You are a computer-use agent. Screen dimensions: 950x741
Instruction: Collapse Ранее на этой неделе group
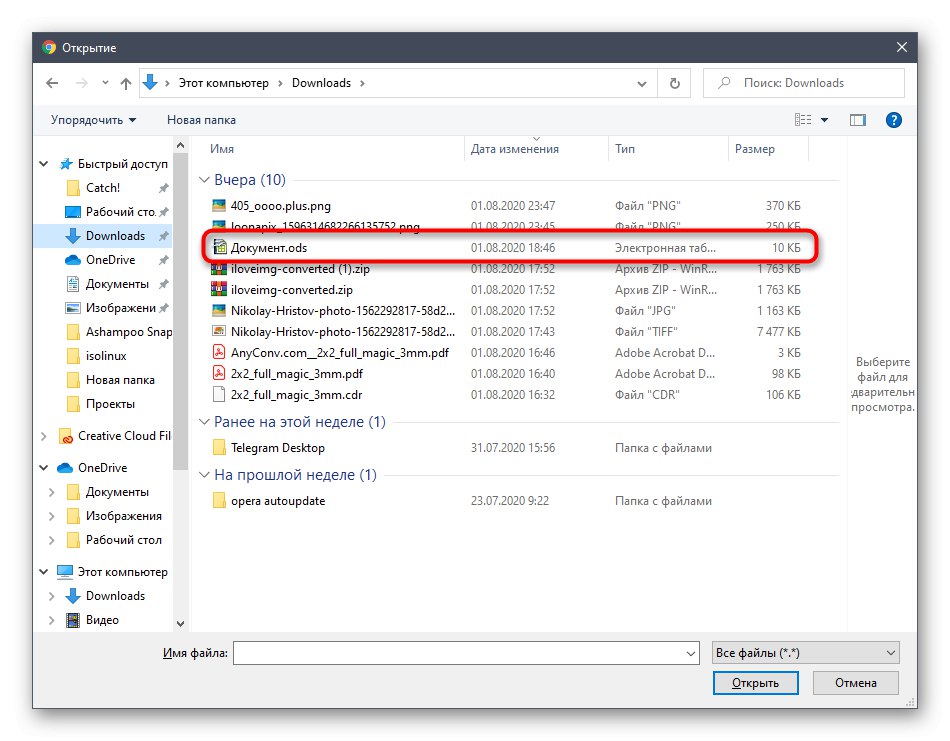point(204,422)
